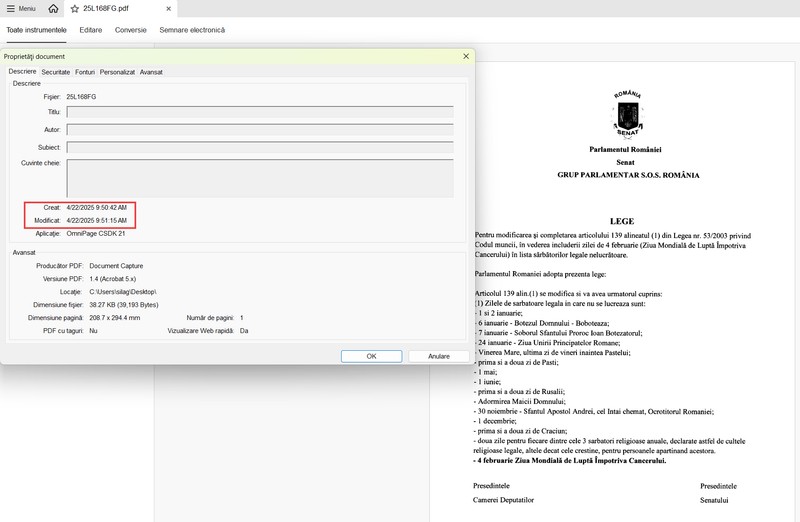Screen dimensions: 800x522
Task: Click the Parlamentul României heading
Action: pyautogui.click(x=625, y=150)
